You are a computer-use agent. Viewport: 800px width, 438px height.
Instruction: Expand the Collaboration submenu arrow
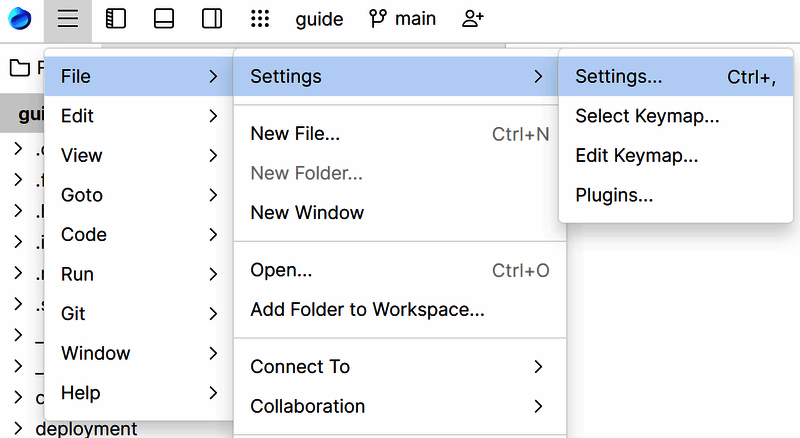coord(538,406)
